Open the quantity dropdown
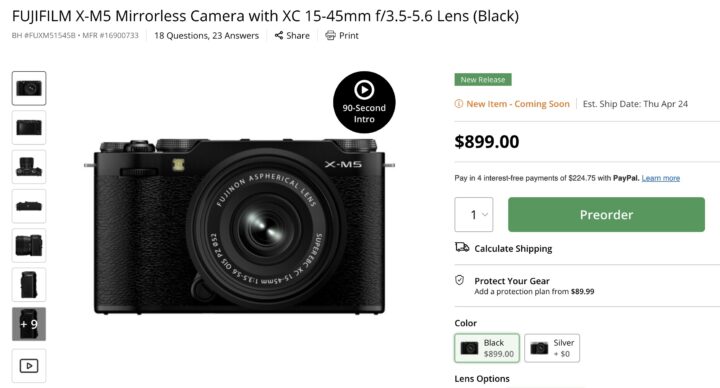720x388 pixels. 474,214
